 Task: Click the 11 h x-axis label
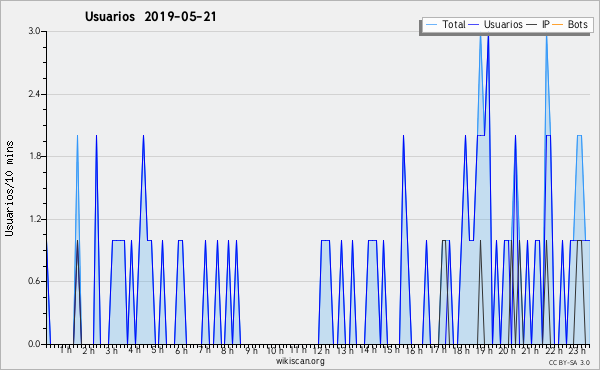(x=298, y=350)
